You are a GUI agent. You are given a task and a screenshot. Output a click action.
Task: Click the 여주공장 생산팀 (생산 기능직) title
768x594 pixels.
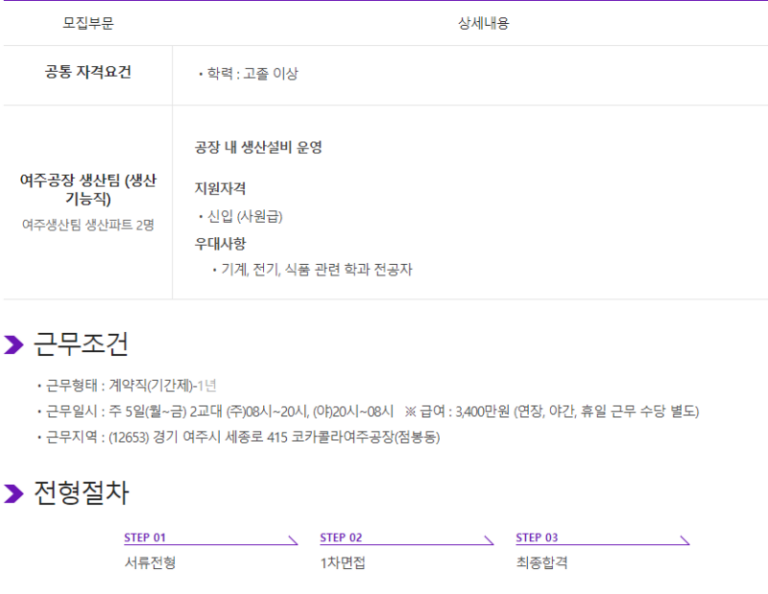(88, 189)
